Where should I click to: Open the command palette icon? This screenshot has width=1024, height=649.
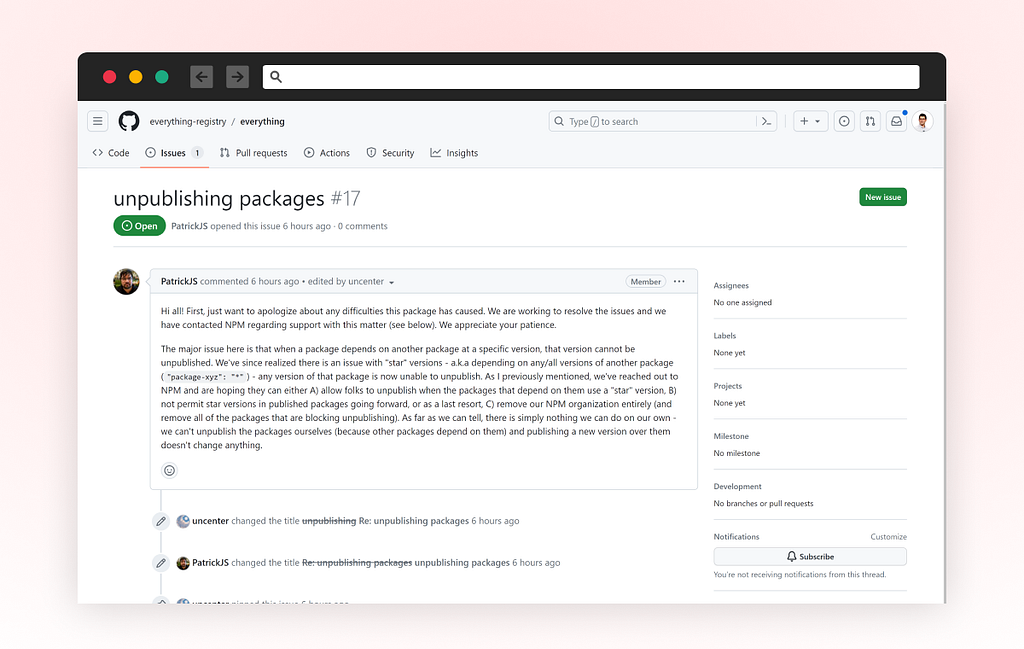[x=767, y=121]
